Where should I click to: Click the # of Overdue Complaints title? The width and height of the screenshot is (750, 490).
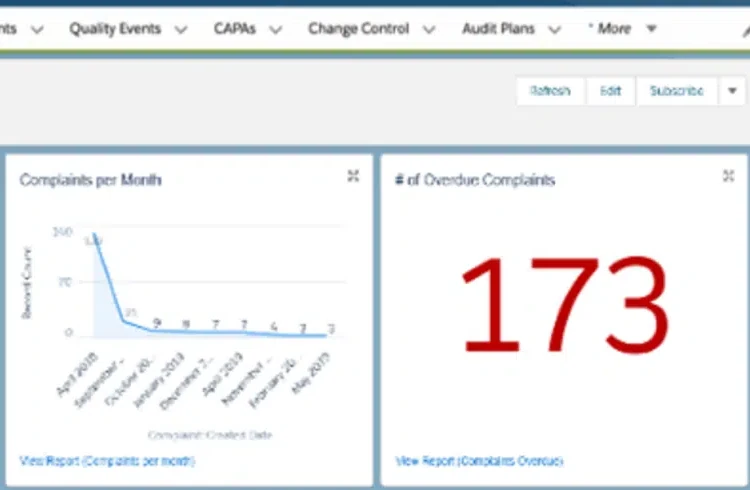475,180
